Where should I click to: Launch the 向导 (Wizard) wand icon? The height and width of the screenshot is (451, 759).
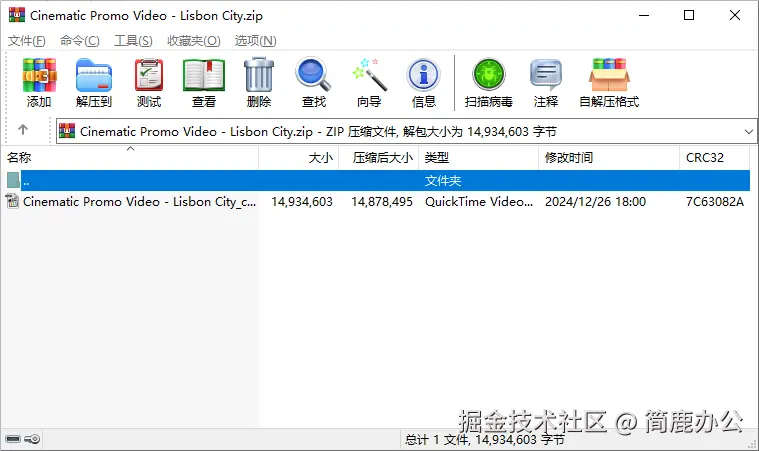tap(369, 75)
